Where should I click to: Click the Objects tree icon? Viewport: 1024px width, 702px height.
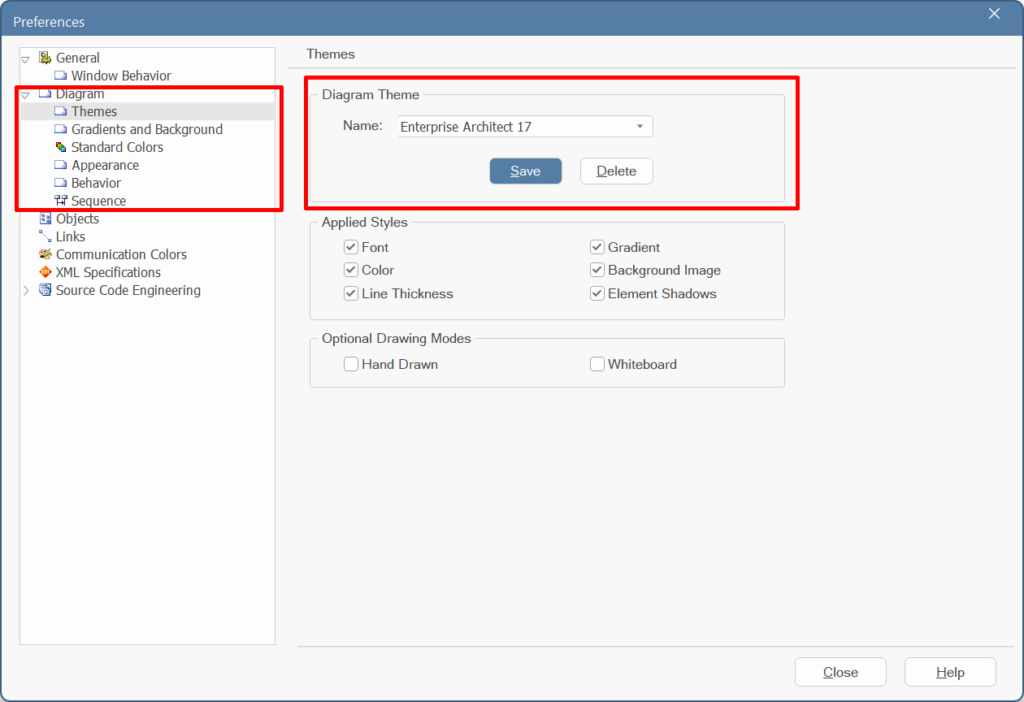[45, 219]
